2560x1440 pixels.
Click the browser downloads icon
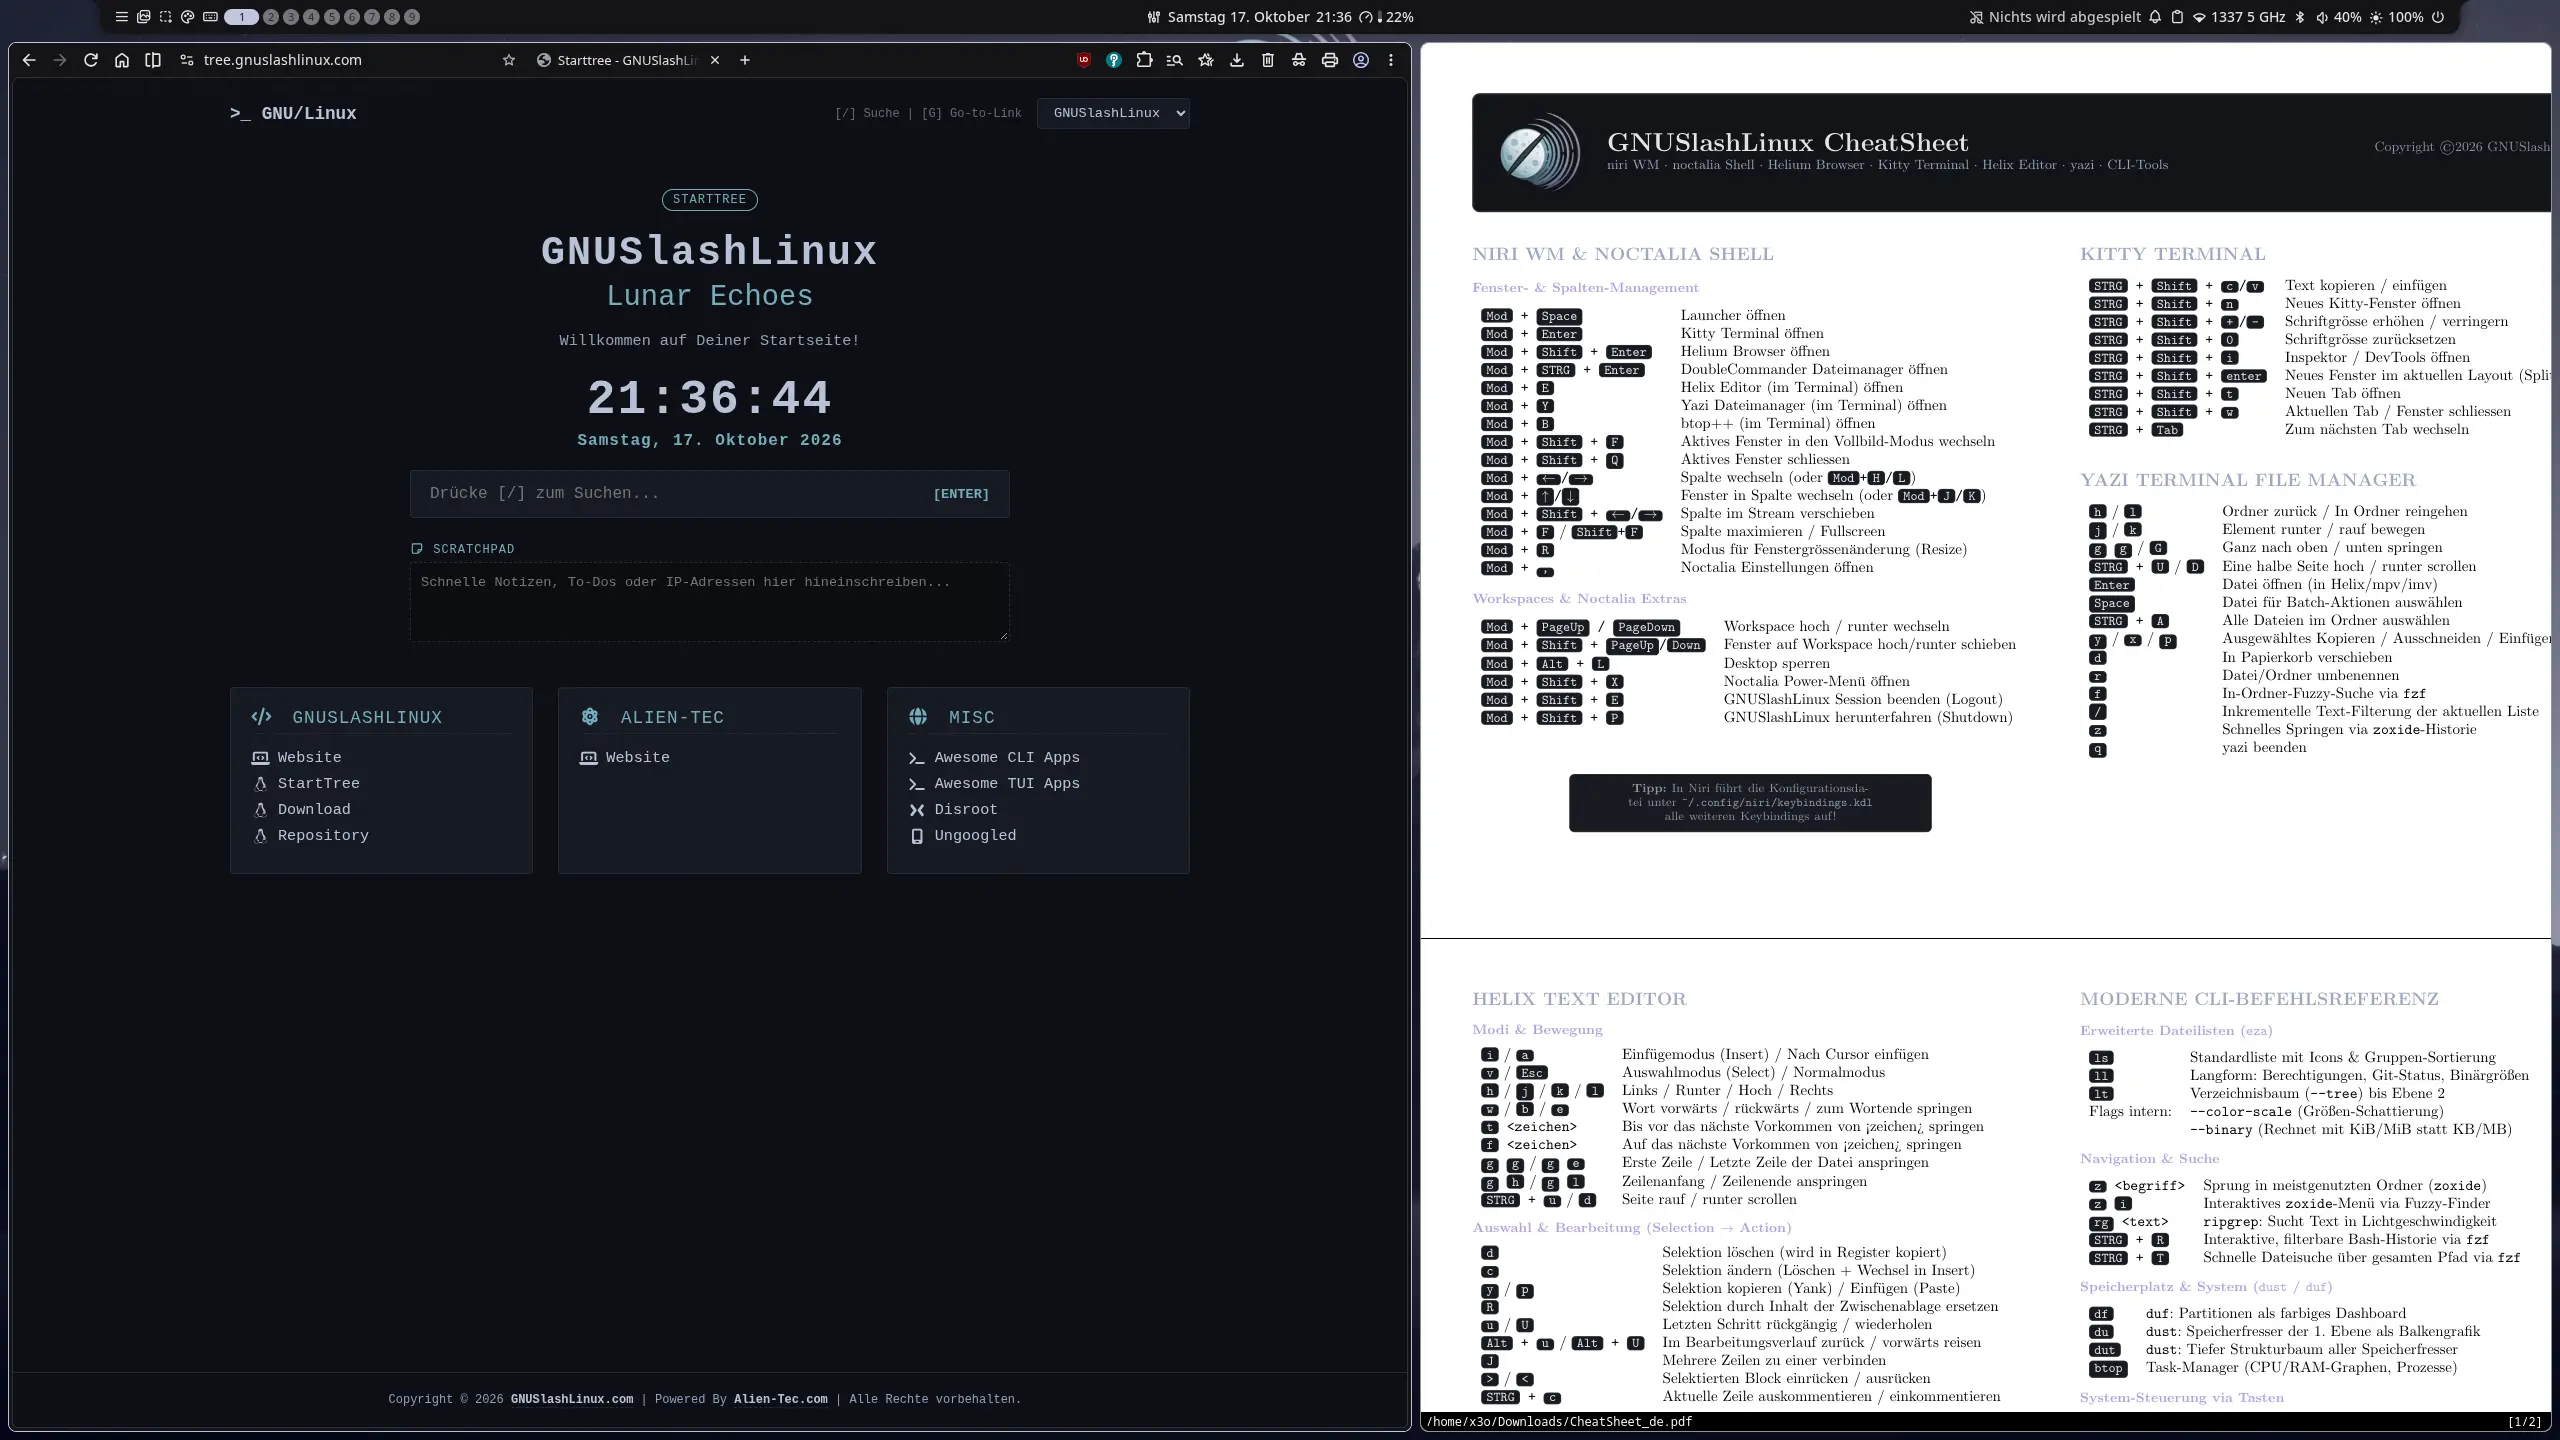pyautogui.click(x=1237, y=60)
